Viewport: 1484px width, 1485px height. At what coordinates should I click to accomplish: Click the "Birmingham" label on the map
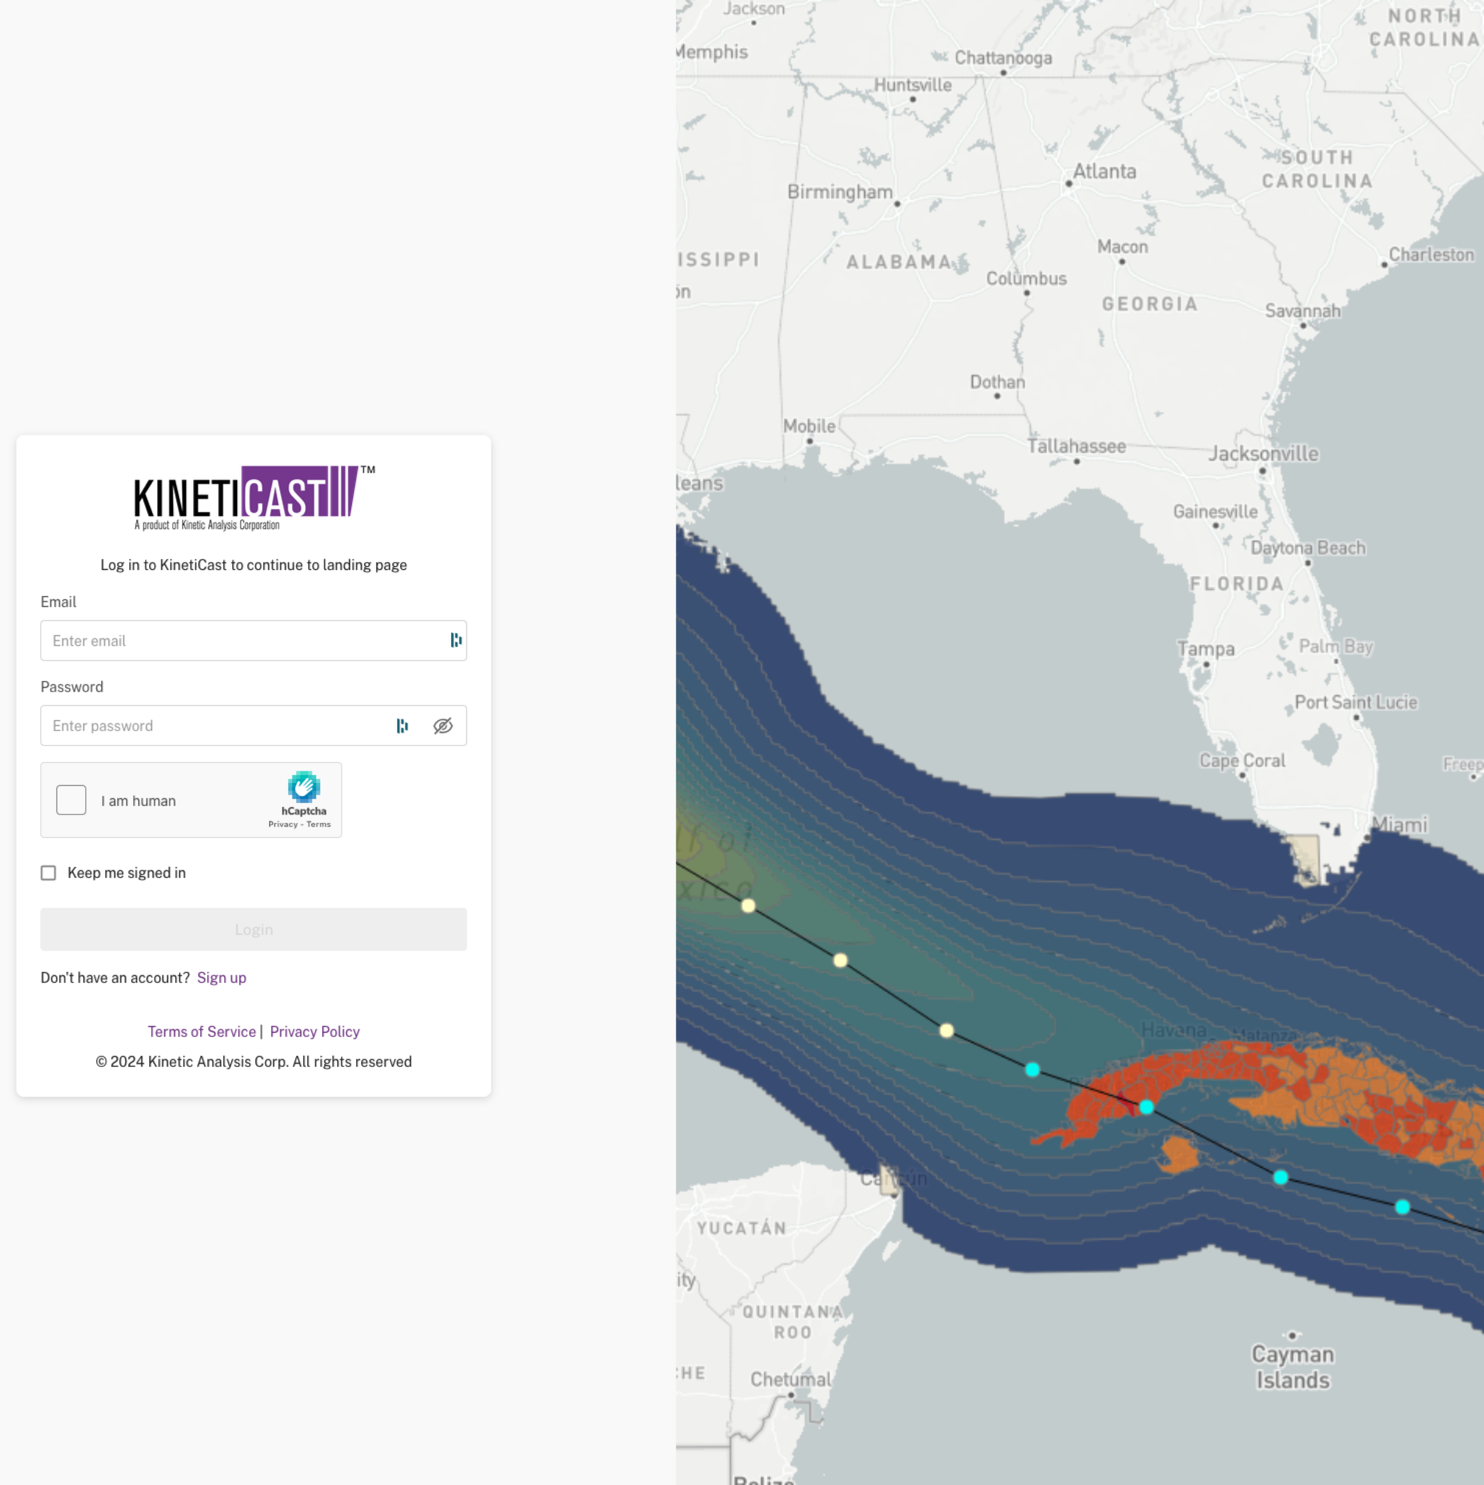[x=840, y=192]
